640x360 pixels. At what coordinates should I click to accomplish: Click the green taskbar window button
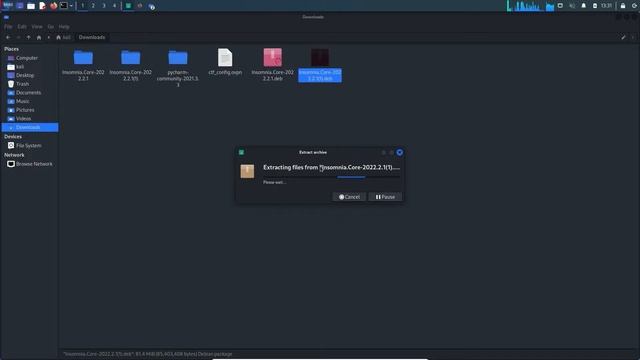click(x=128, y=6)
